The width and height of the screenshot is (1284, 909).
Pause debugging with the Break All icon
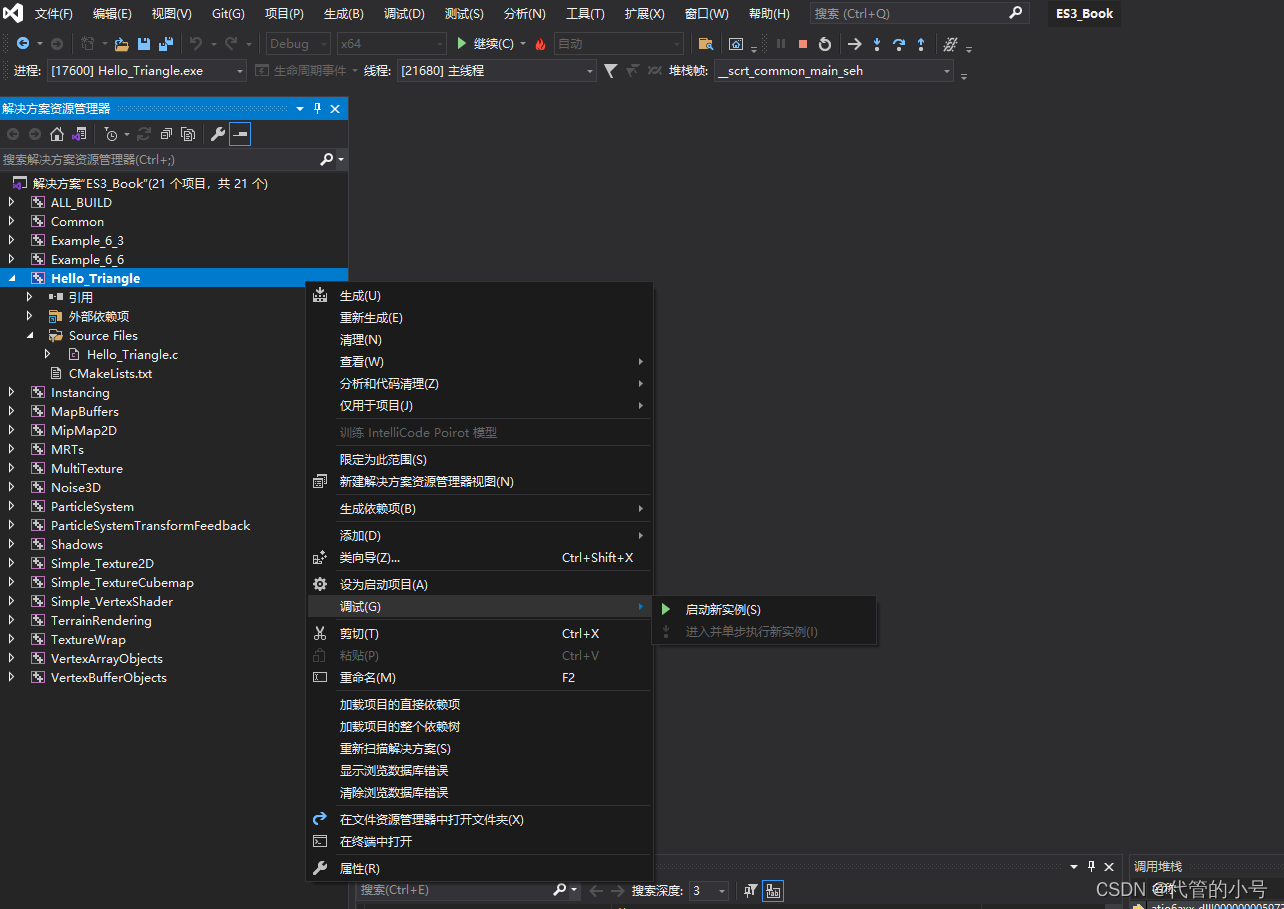(x=779, y=44)
